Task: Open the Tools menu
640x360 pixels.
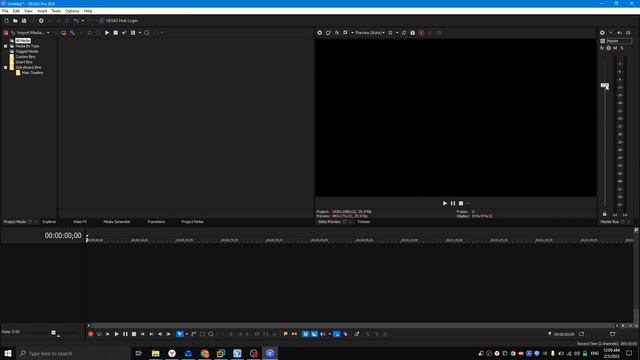Action: click(x=56, y=11)
